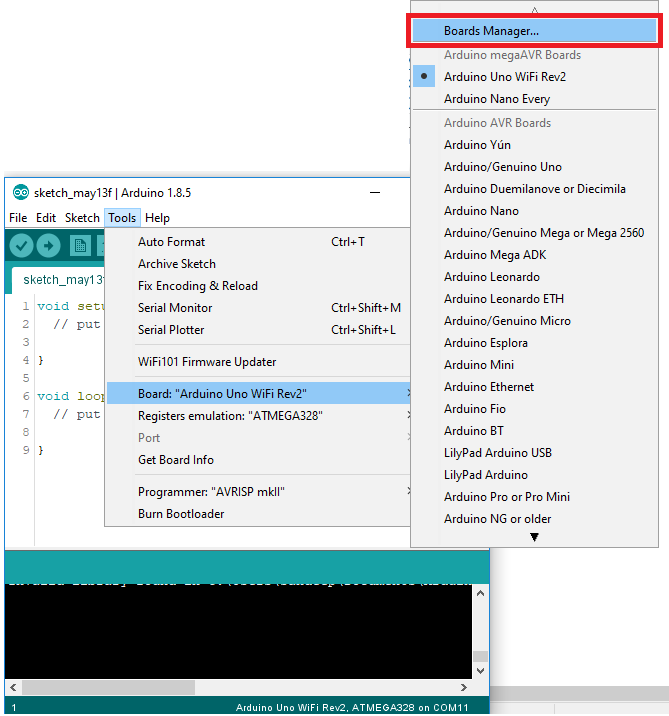The height and width of the screenshot is (716, 669).
Task: Click status bar board and COM11 text
Action: [x=352, y=707]
